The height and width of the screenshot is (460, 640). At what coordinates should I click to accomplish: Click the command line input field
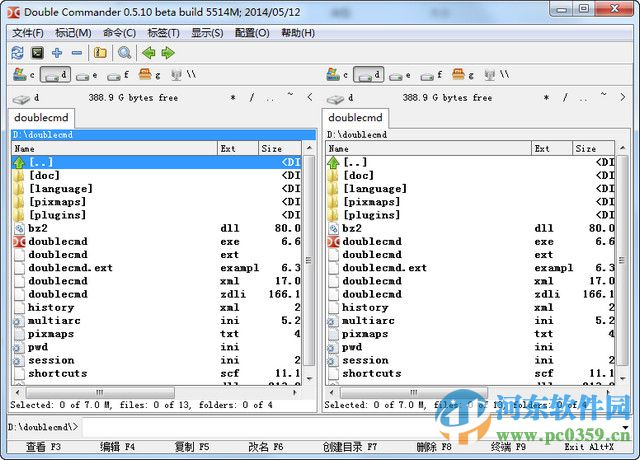(351, 427)
